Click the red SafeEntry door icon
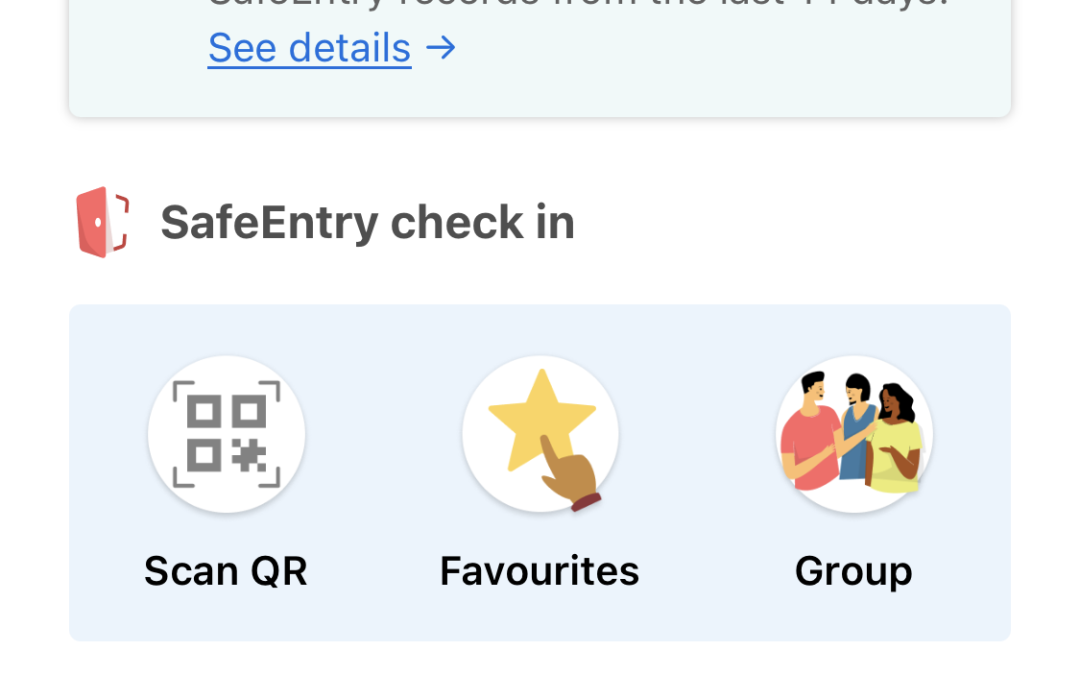Viewport: 1080px width, 675px height. point(102,222)
